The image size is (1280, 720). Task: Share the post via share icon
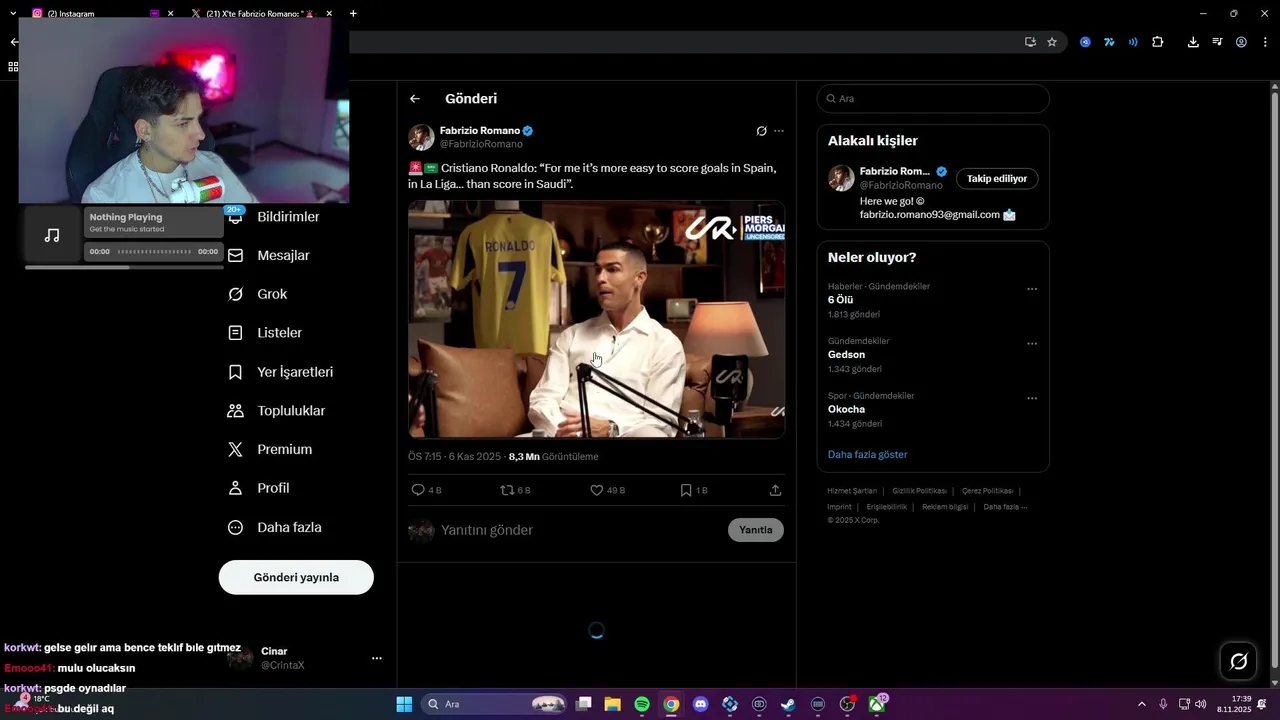pos(775,490)
